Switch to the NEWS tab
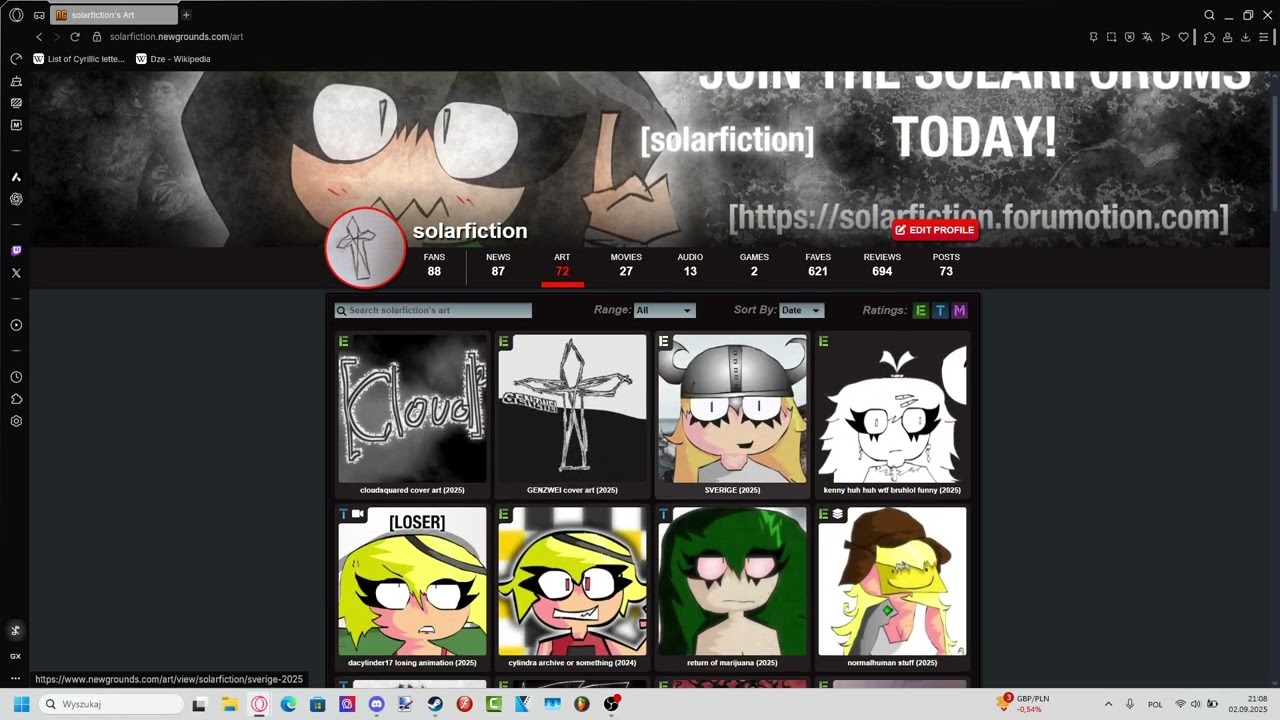Viewport: 1280px width, 720px height. tap(498, 265)
